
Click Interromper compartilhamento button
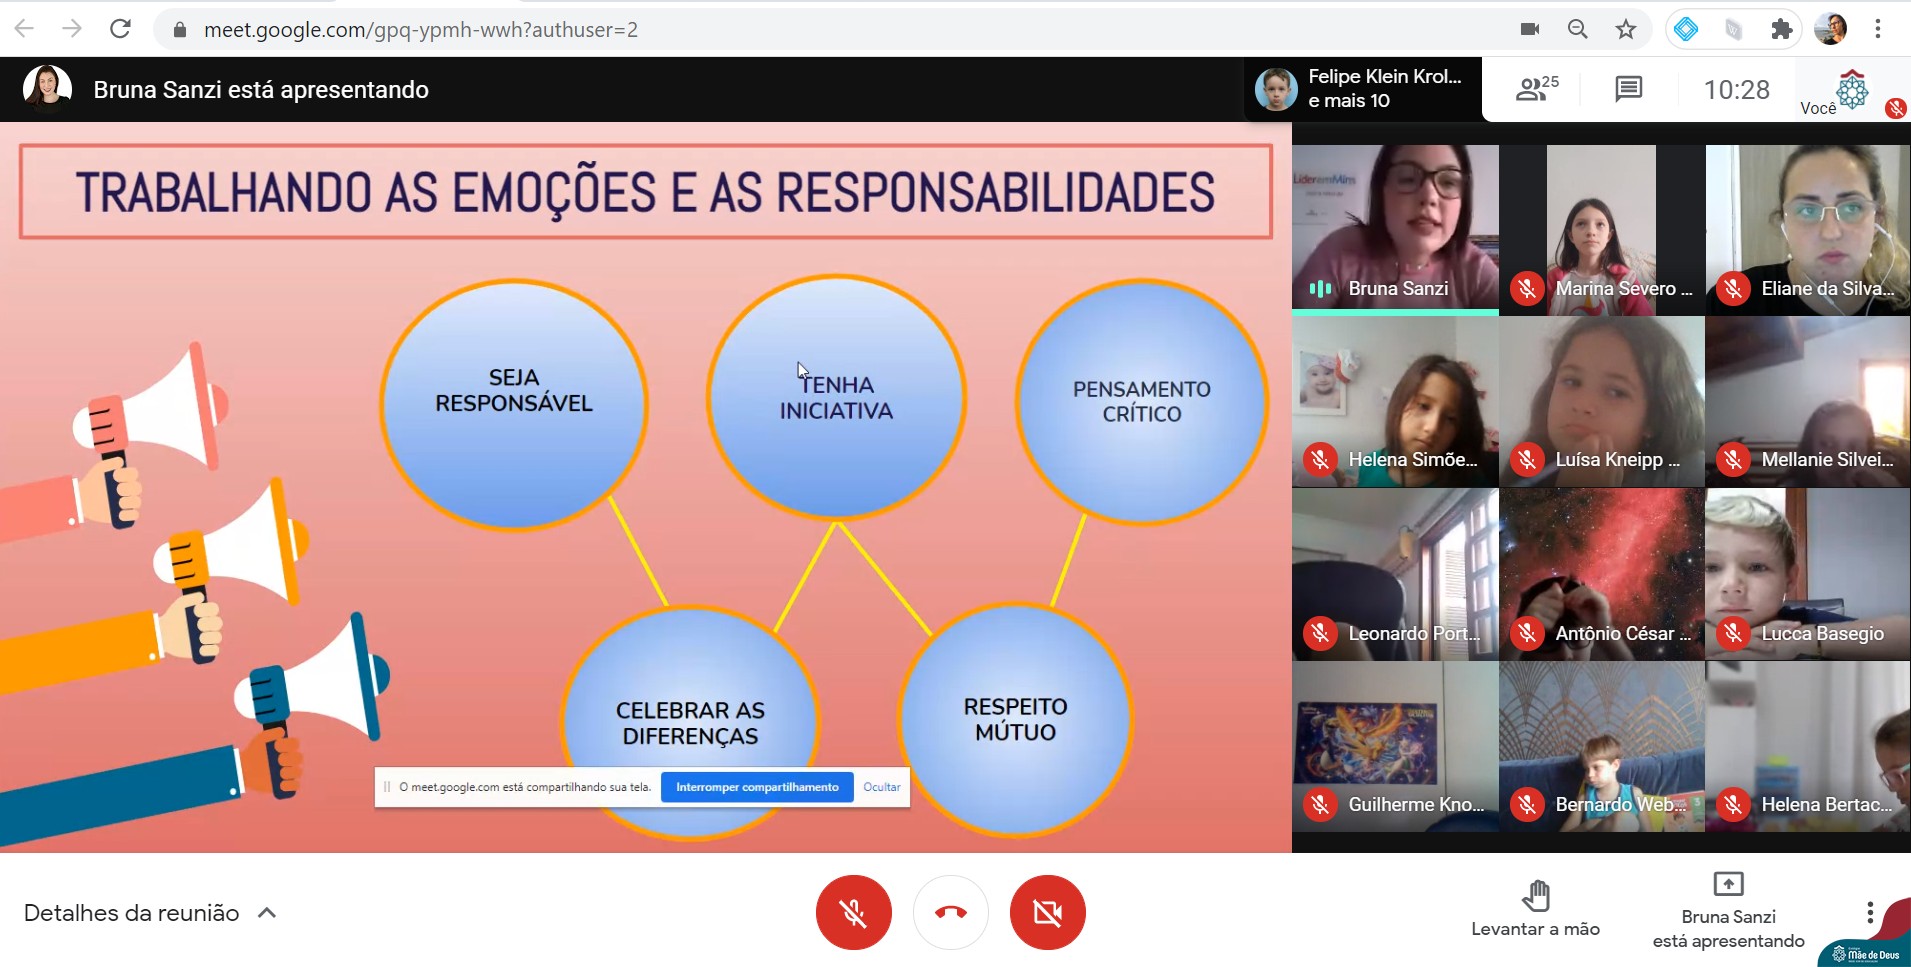(757, 787)
